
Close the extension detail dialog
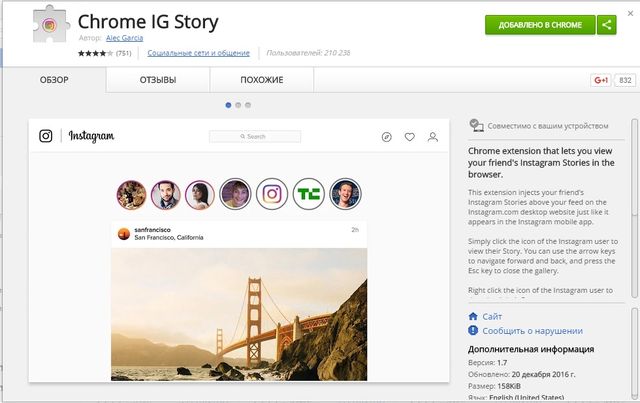630,13
